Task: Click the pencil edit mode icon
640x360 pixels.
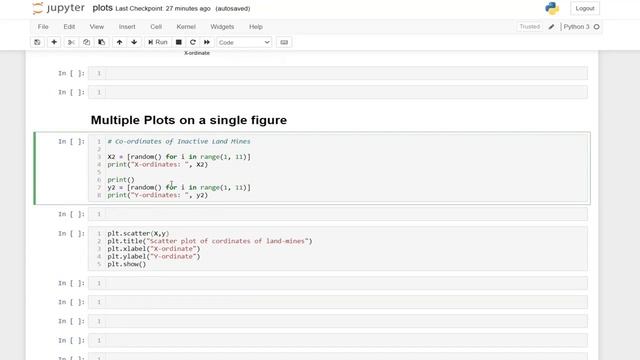Action: pos(551,27)
